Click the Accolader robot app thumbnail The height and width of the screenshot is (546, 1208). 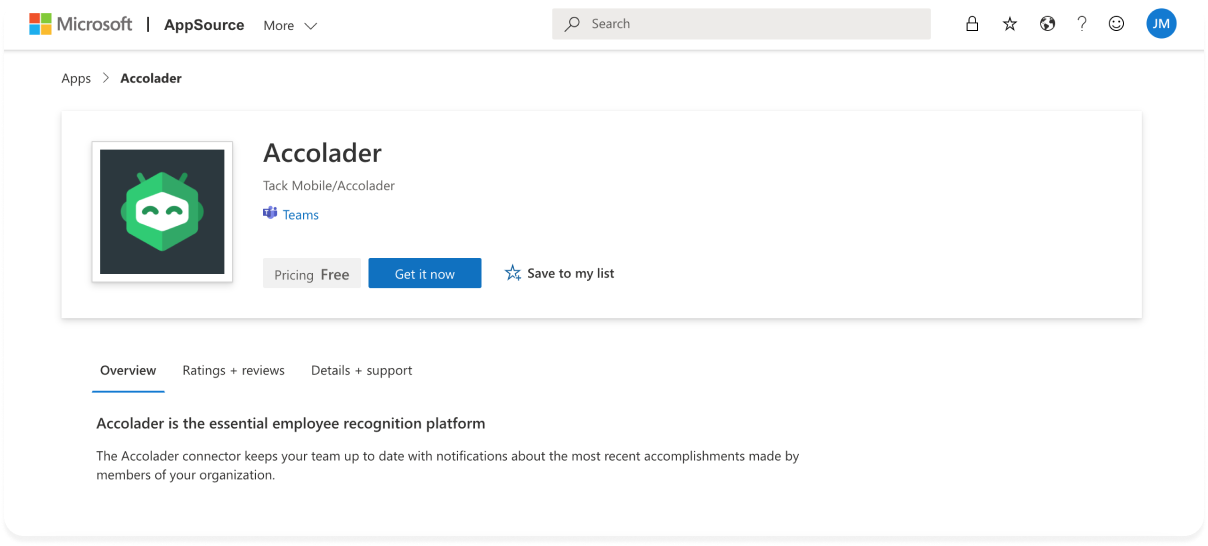[162, 212]
